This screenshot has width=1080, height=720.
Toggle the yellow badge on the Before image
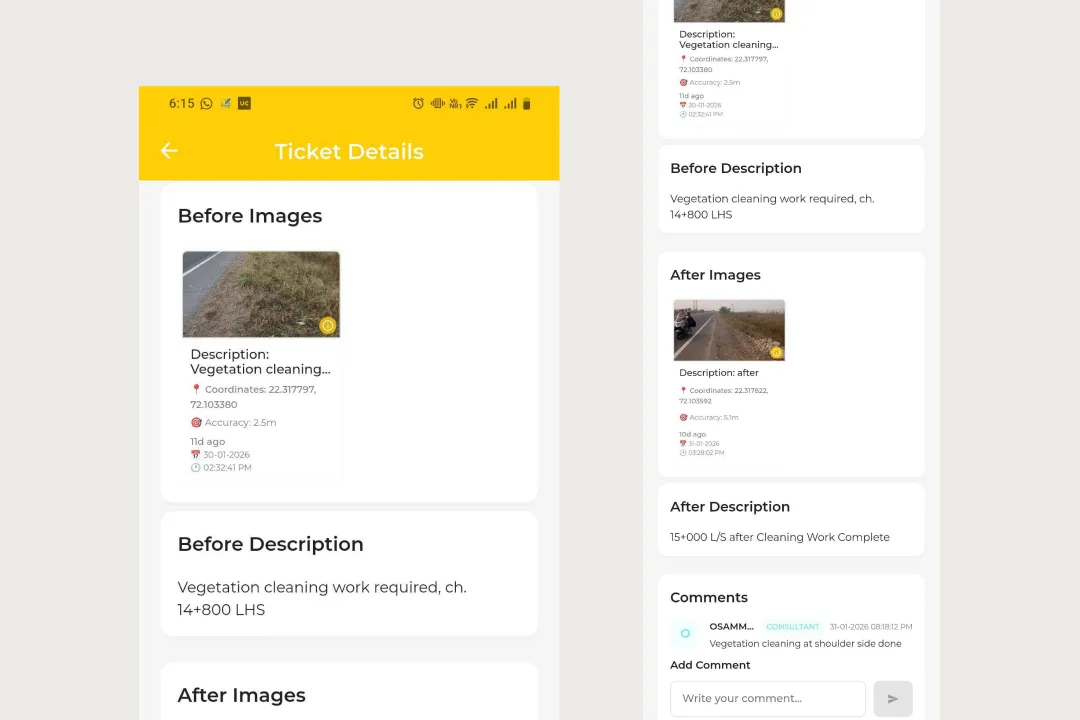coord(328,326)
